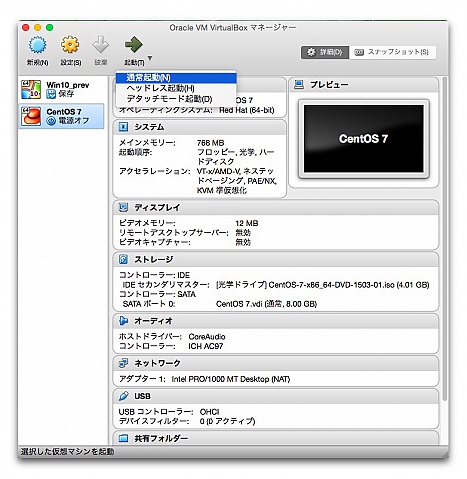Click the window title Oracle VM VirtualBox マネージャー

[x=233, y=28]
